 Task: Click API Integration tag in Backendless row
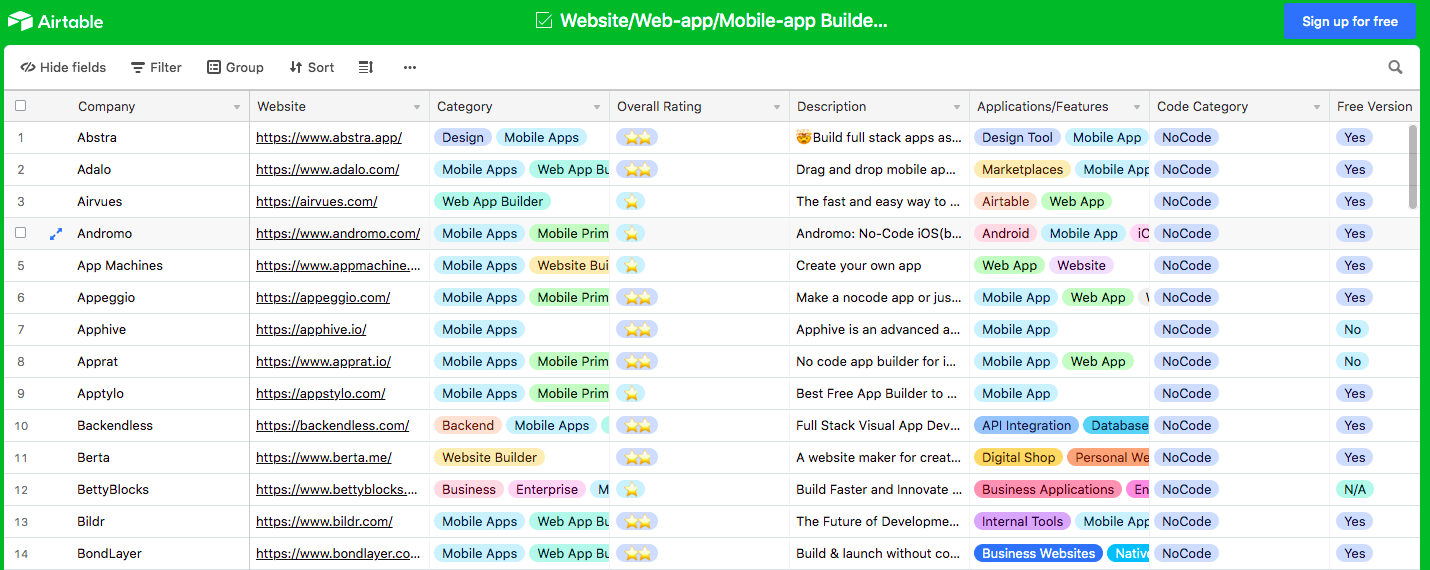point(1027,426)
